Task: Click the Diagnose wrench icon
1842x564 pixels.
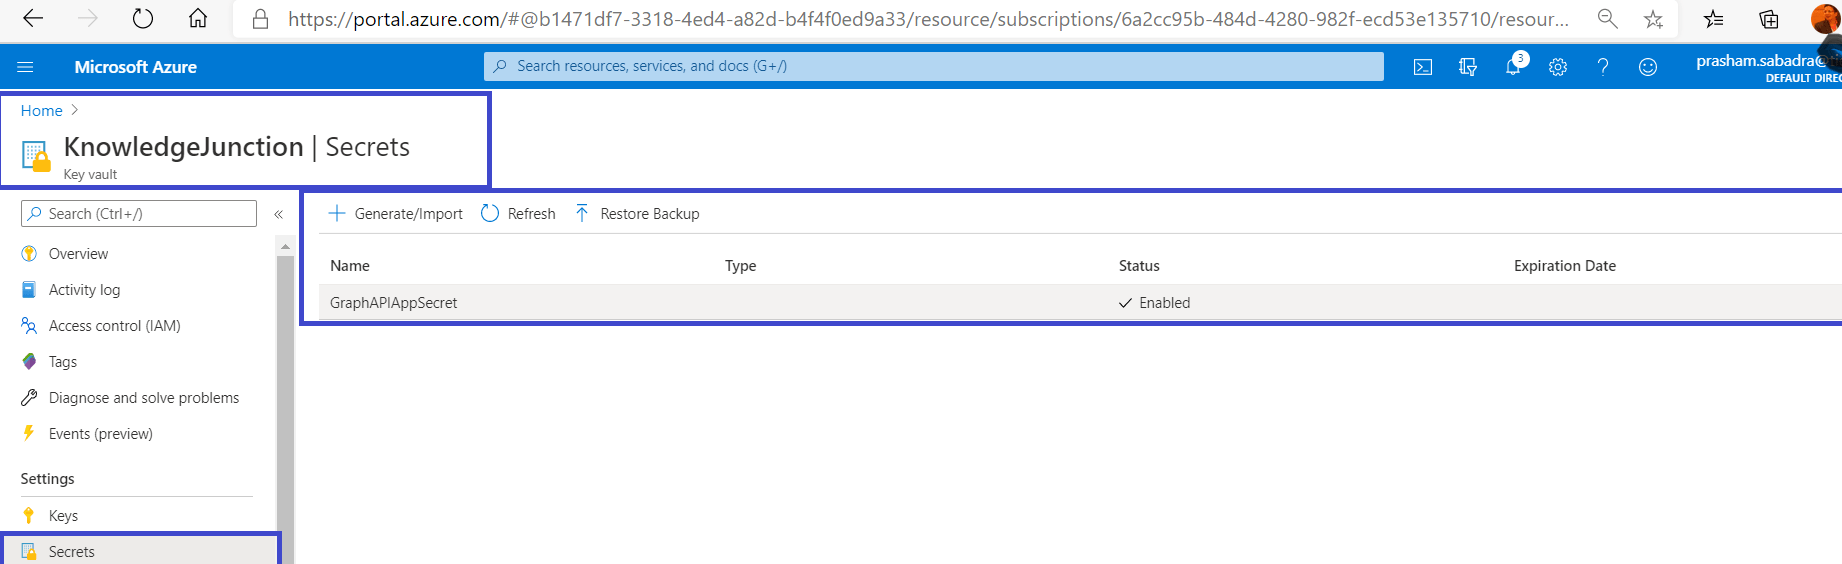Action: click(x=29, y=398)
